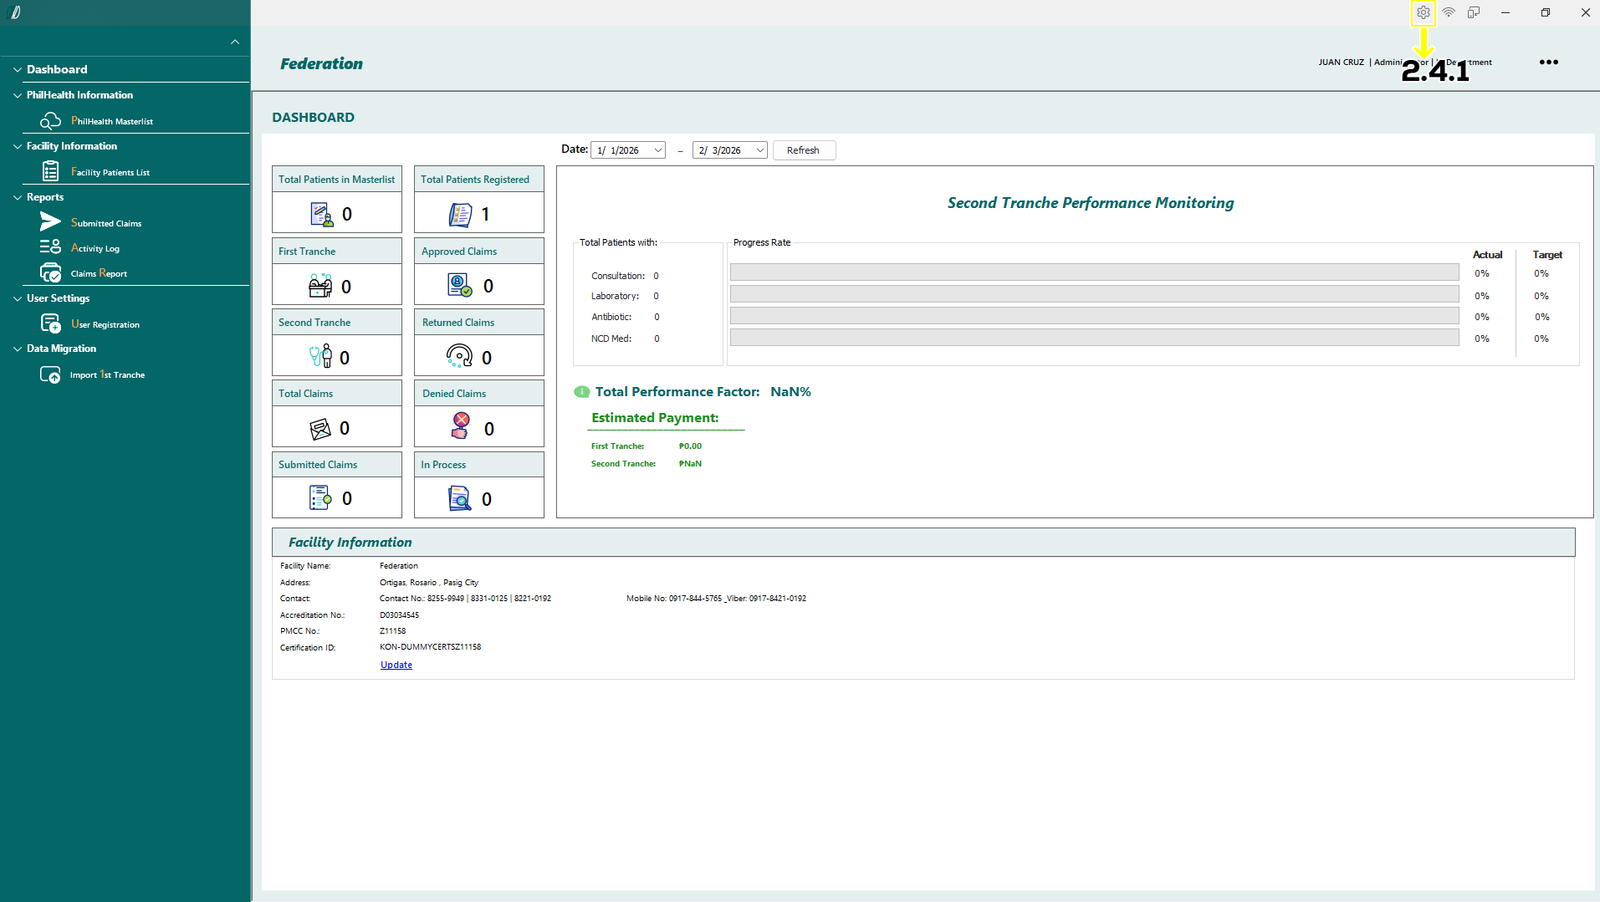1600x902 pixels.
Task: Collapse sidebar using top chevron arrow
Action: click(235, 42)
